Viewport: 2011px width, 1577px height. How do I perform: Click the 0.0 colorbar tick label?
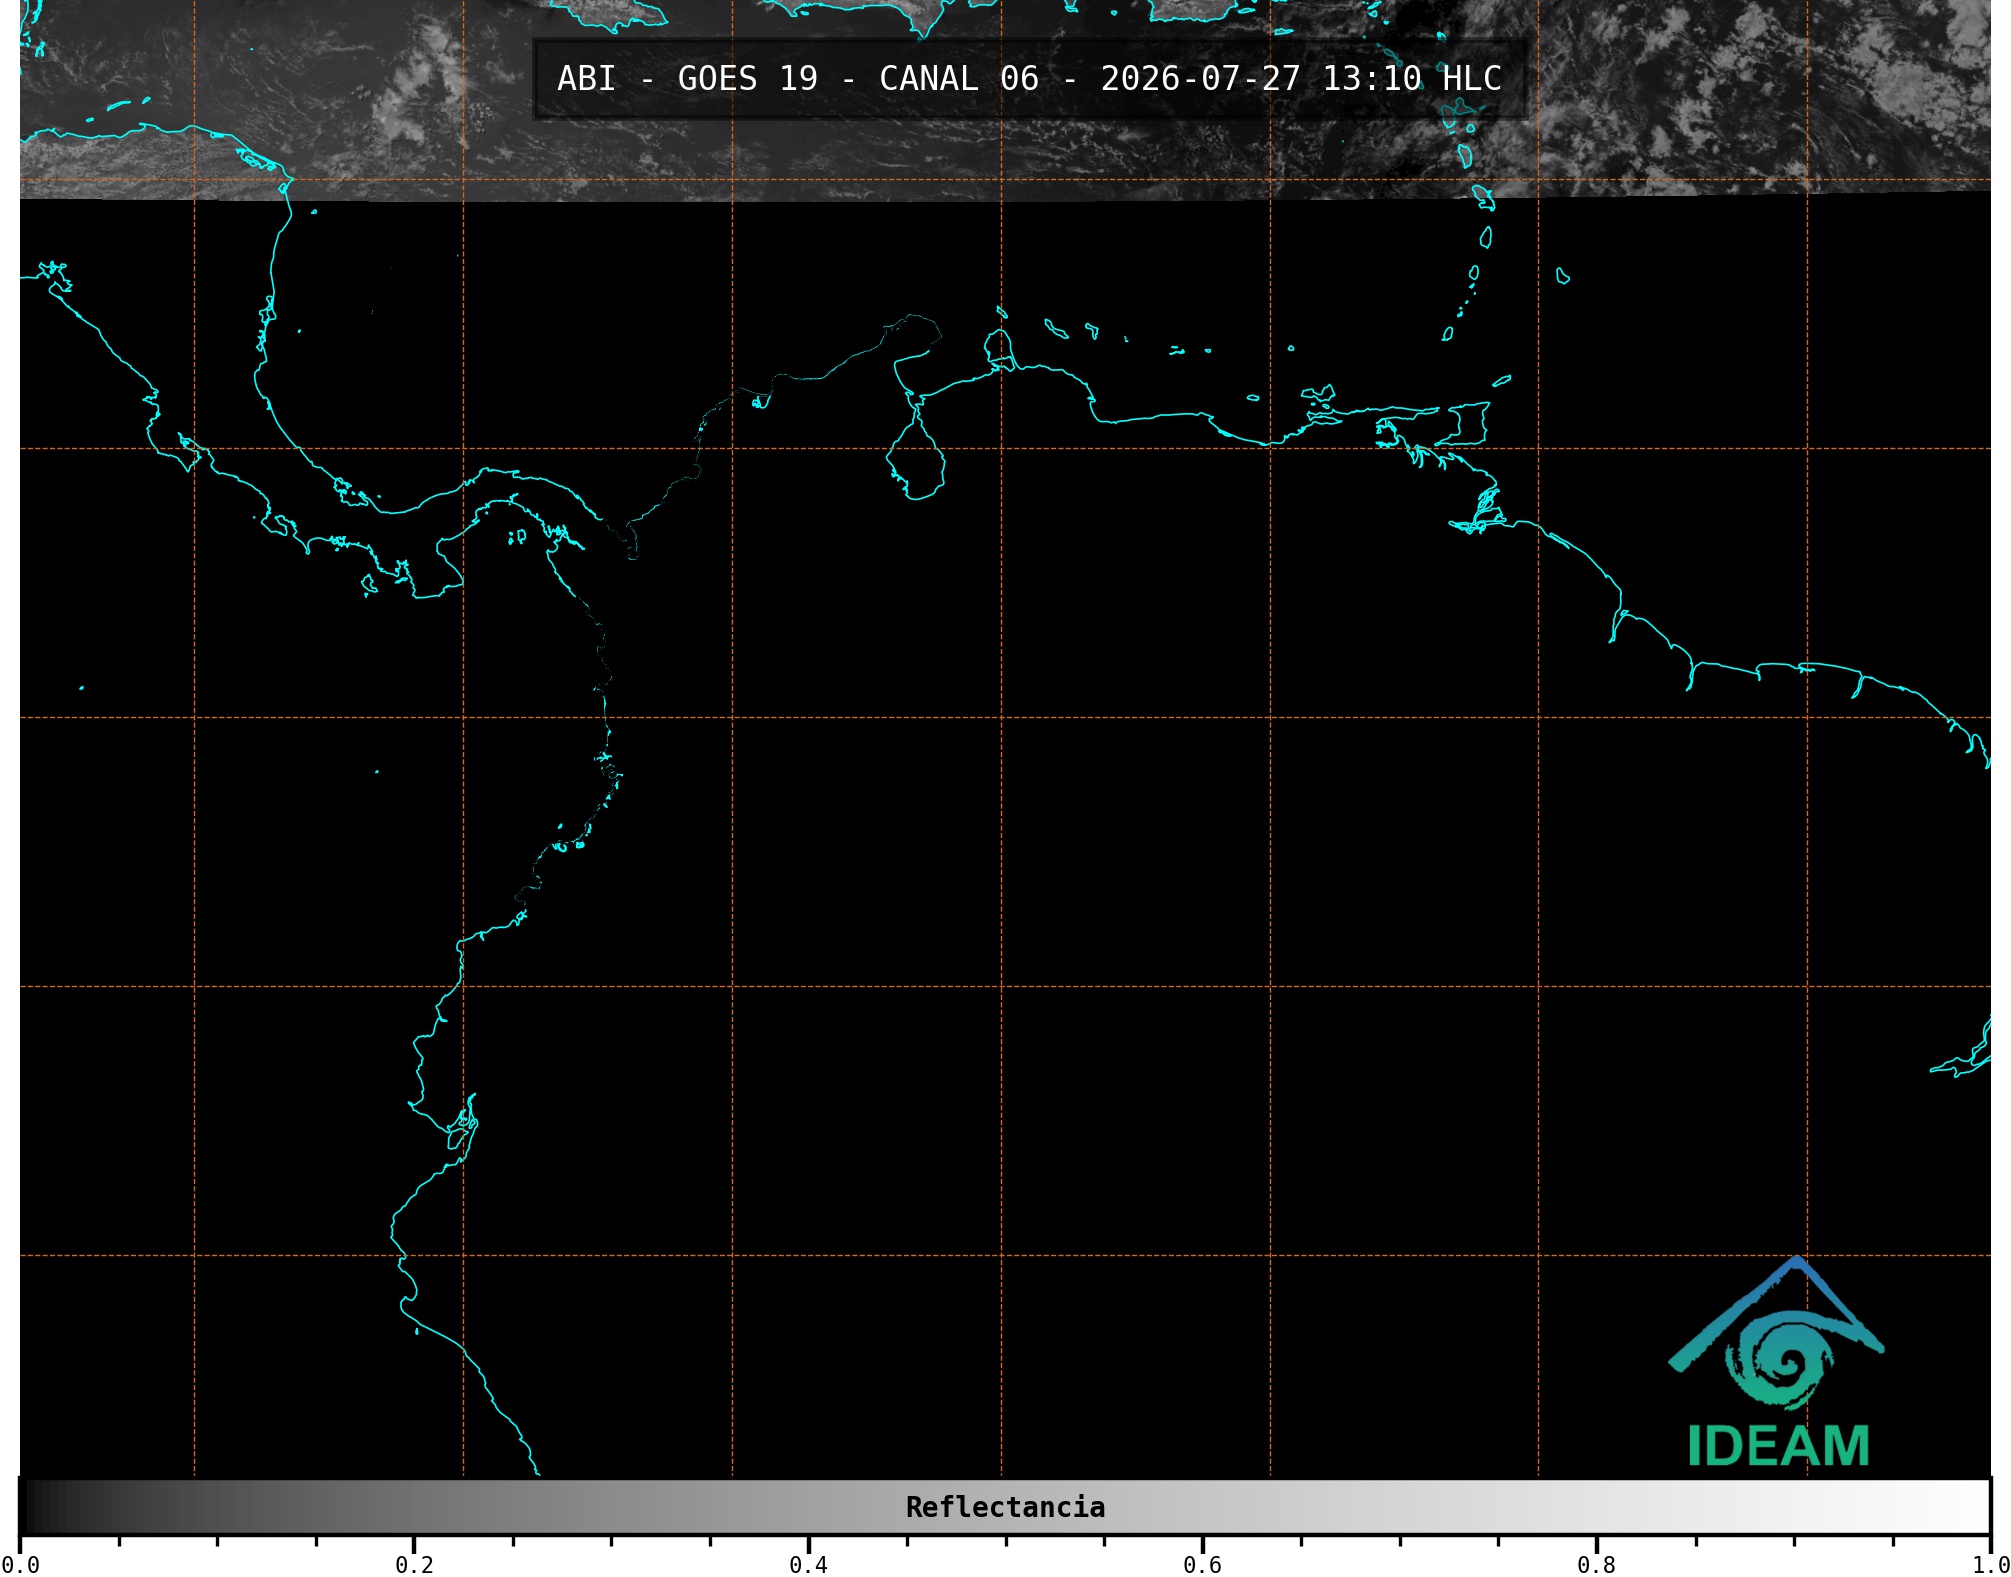pyautogui.click(x=20, y=1564)
